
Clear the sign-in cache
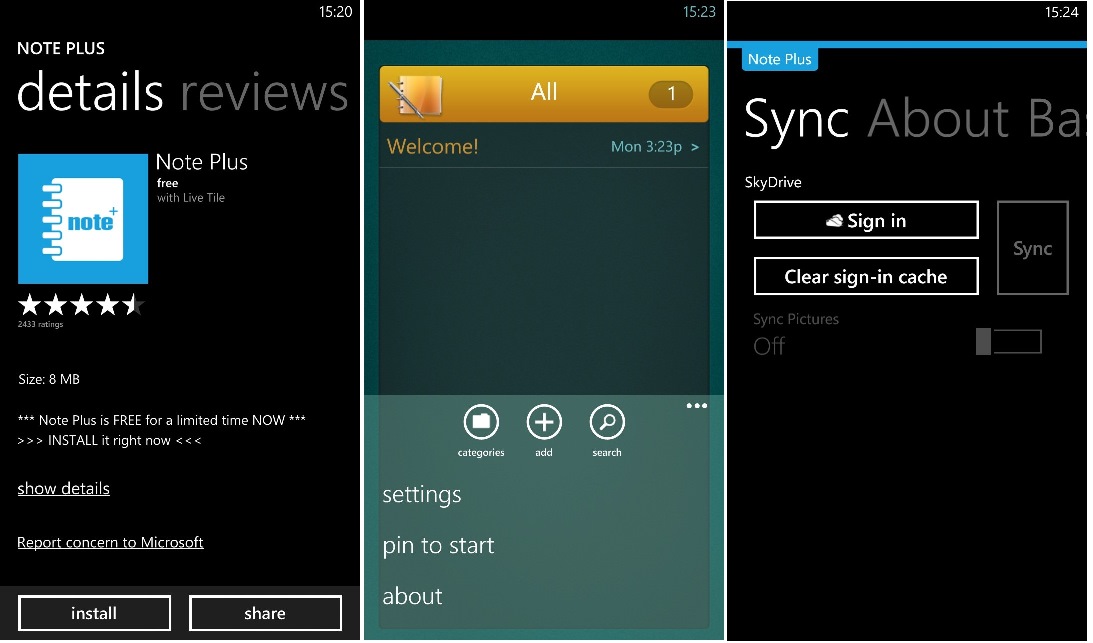pos(866,276)
